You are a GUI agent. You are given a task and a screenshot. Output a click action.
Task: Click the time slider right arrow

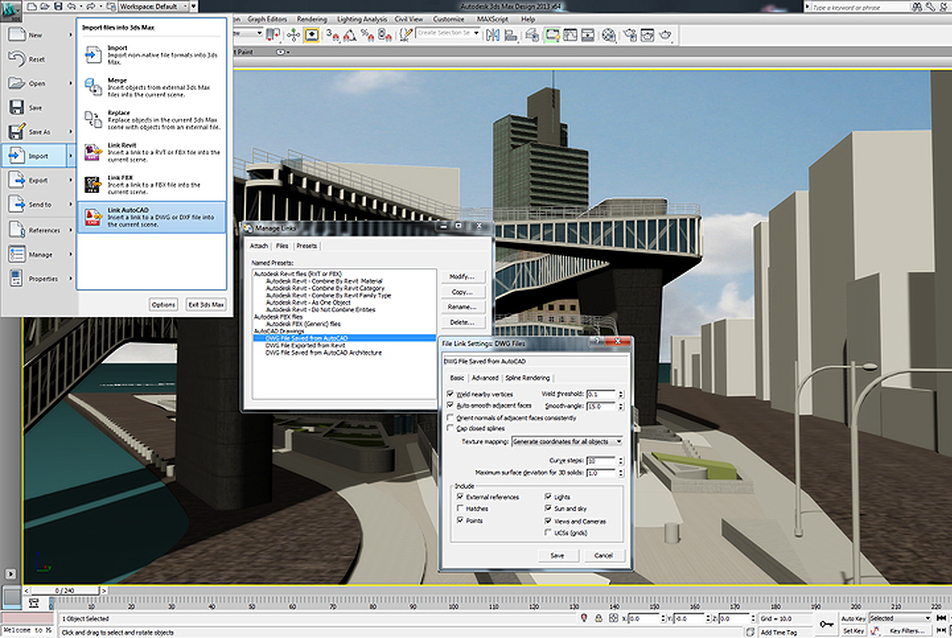104,590
